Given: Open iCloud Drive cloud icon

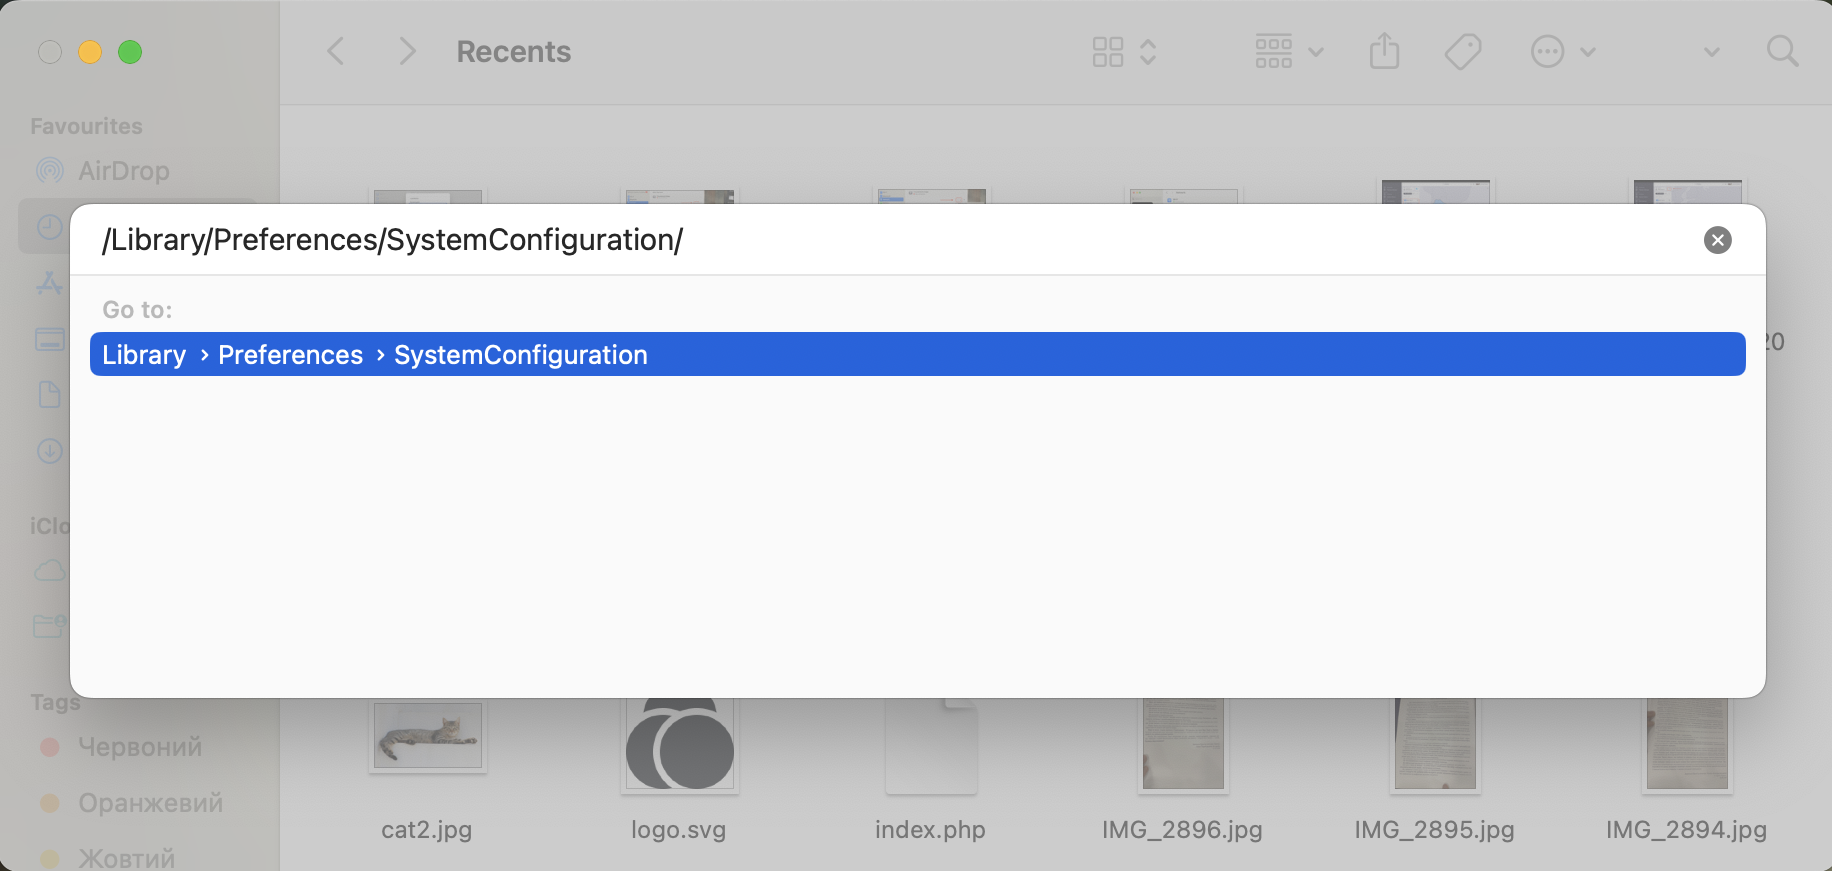Looking at the screenshot, I should [x=49, y=570].
